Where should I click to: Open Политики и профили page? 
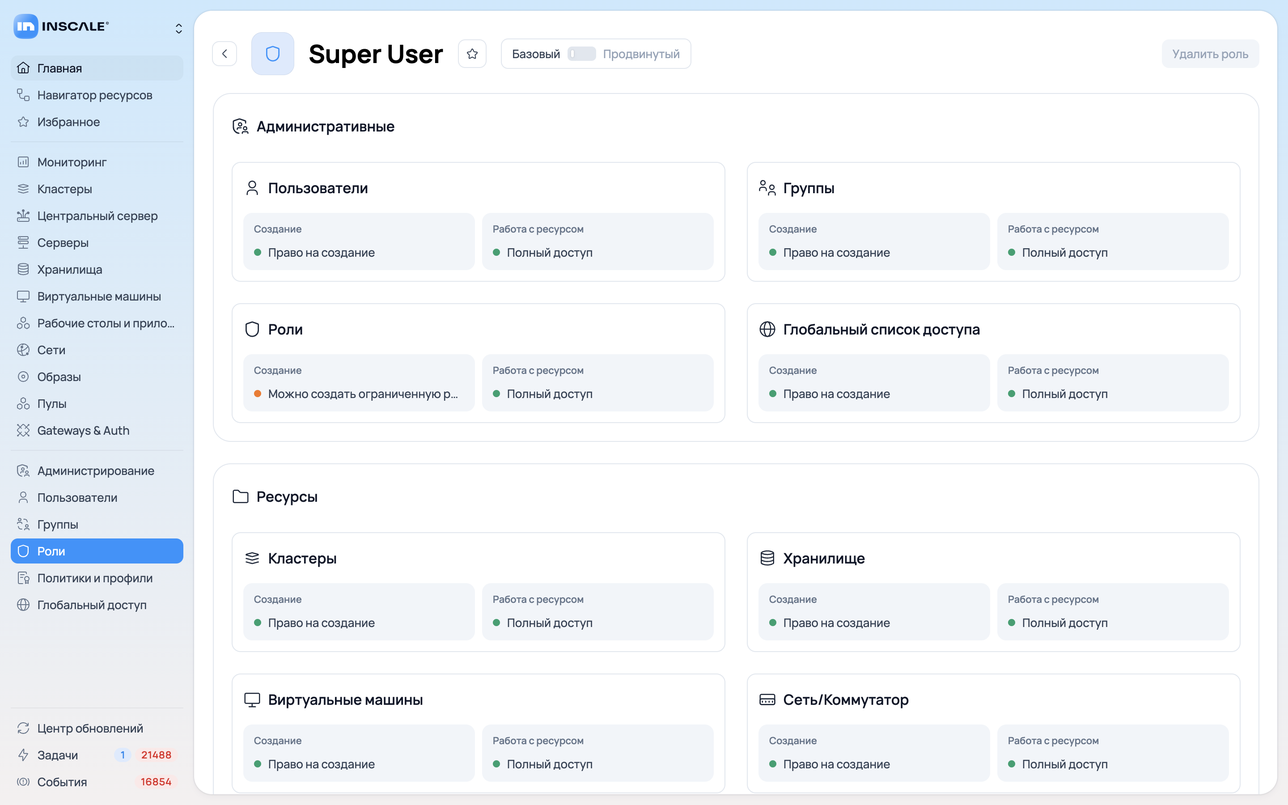(97, 578)
